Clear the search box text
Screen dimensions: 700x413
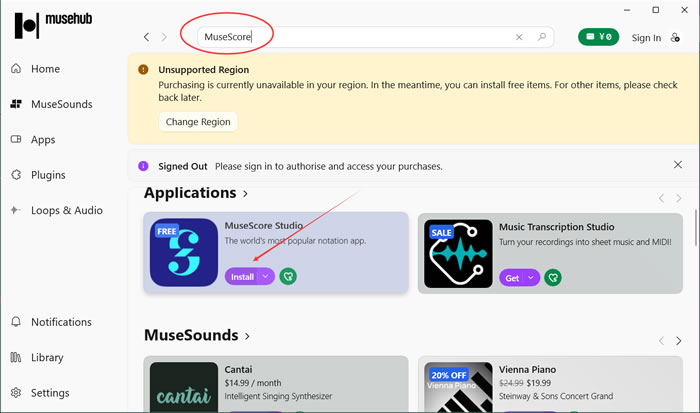519,37
